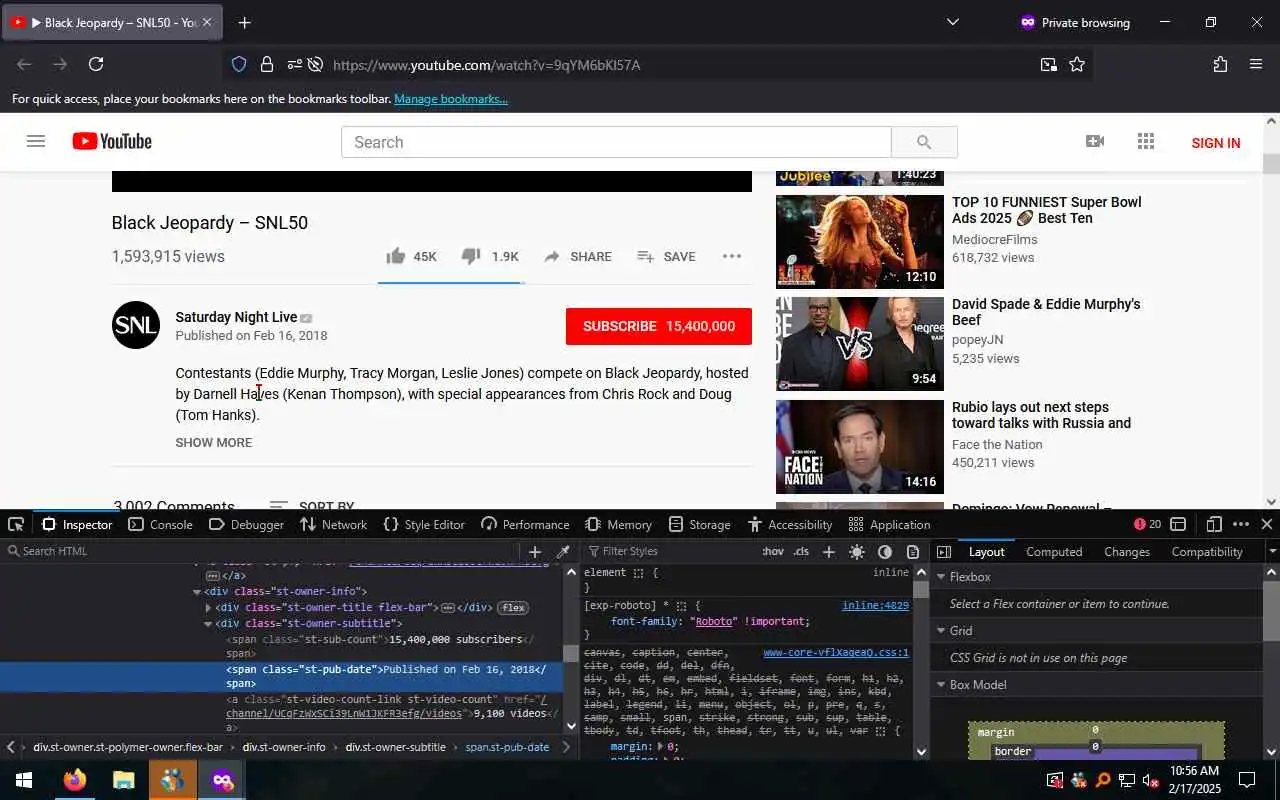
Task: Open the Firefox application hamburger menu
Action: (1256, 64)
